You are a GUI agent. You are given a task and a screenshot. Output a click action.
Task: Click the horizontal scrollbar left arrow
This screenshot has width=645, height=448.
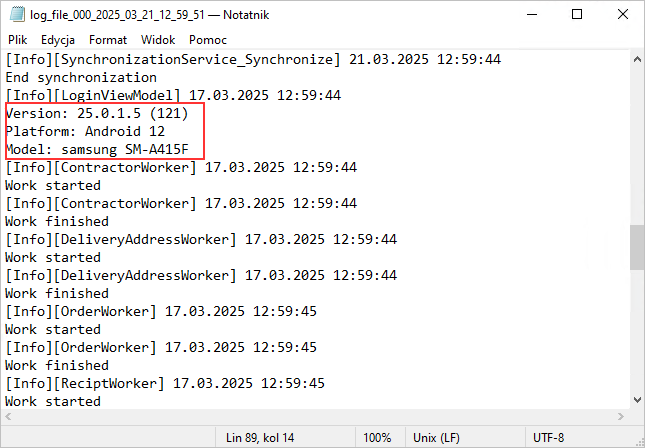point(9,417)
